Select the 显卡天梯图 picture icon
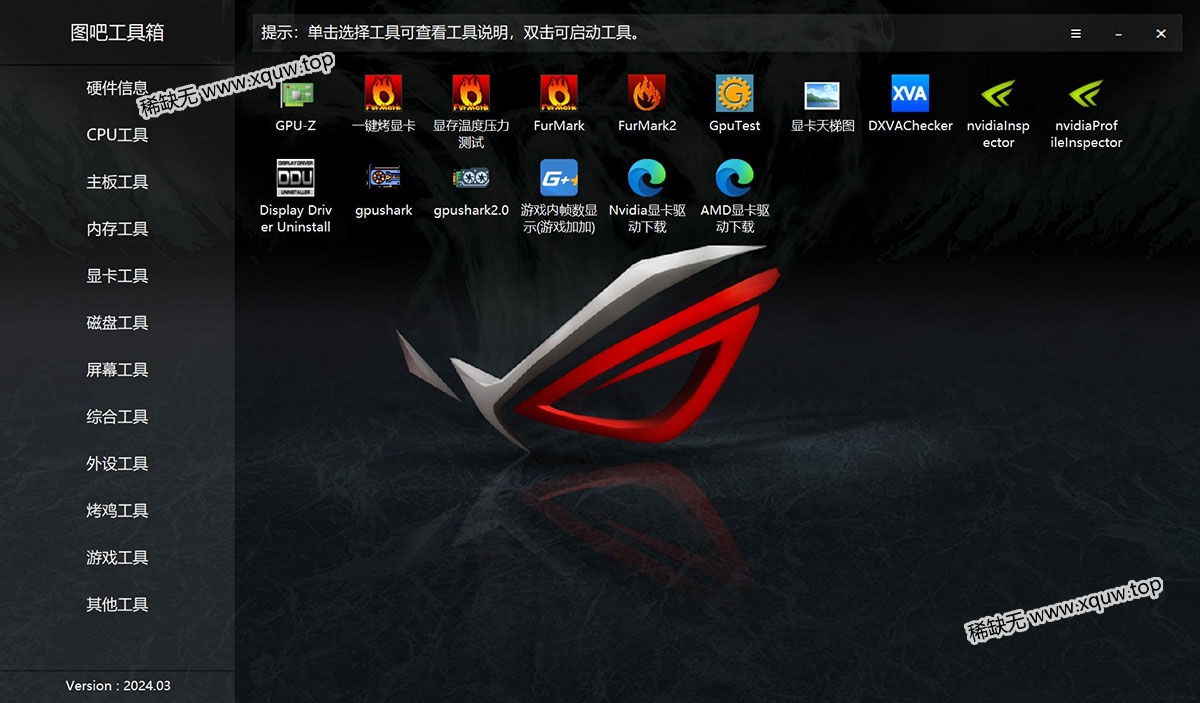Screen dimensions: 1200x703 822,95
